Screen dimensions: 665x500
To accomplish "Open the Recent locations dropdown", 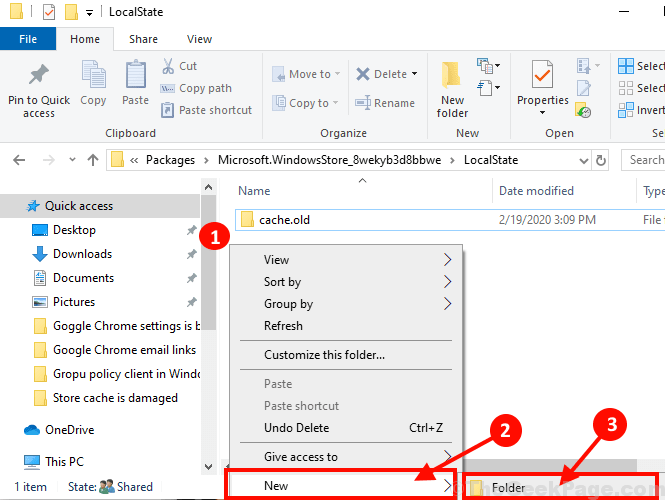I will click(72, 160).
